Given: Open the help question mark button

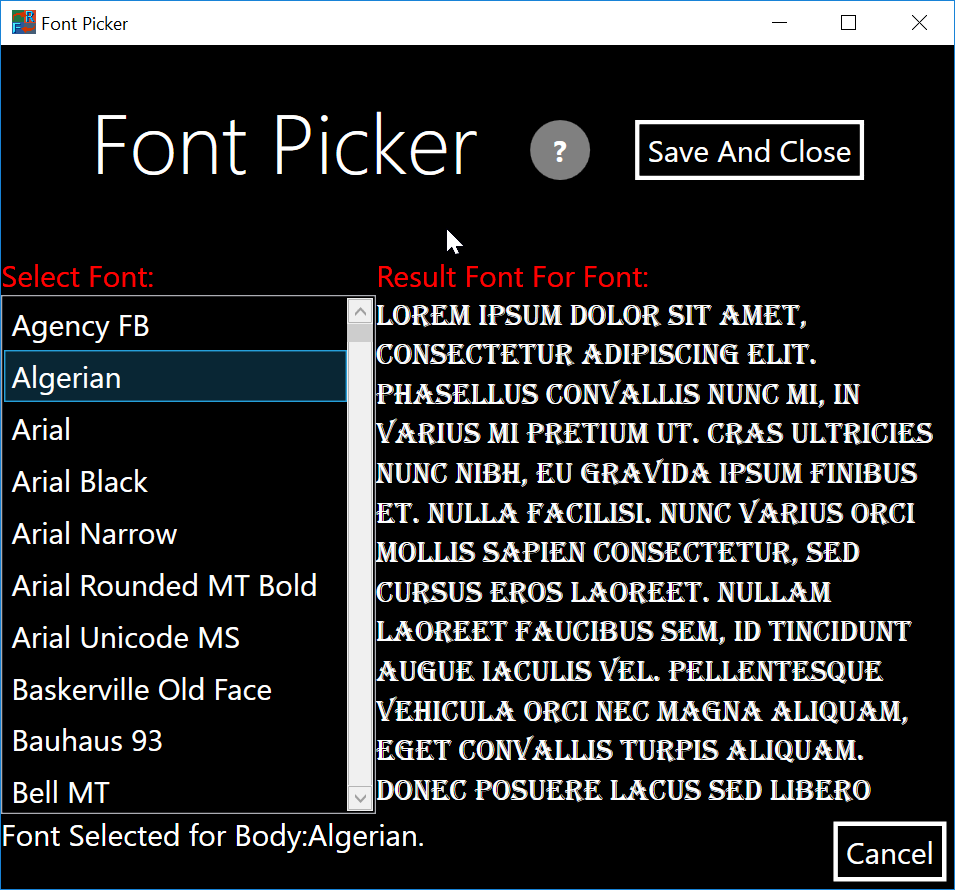Looking at the screenshot, I should [560, 150].
